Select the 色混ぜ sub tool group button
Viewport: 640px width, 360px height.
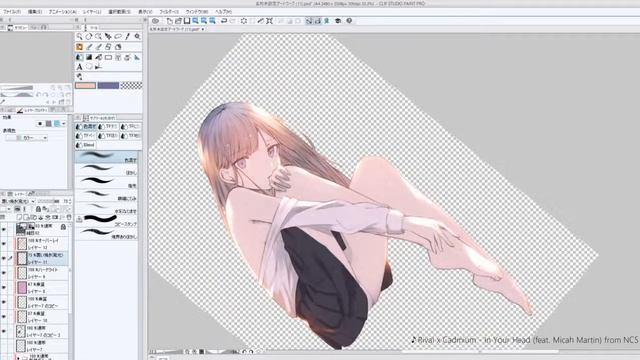point(86,127)
